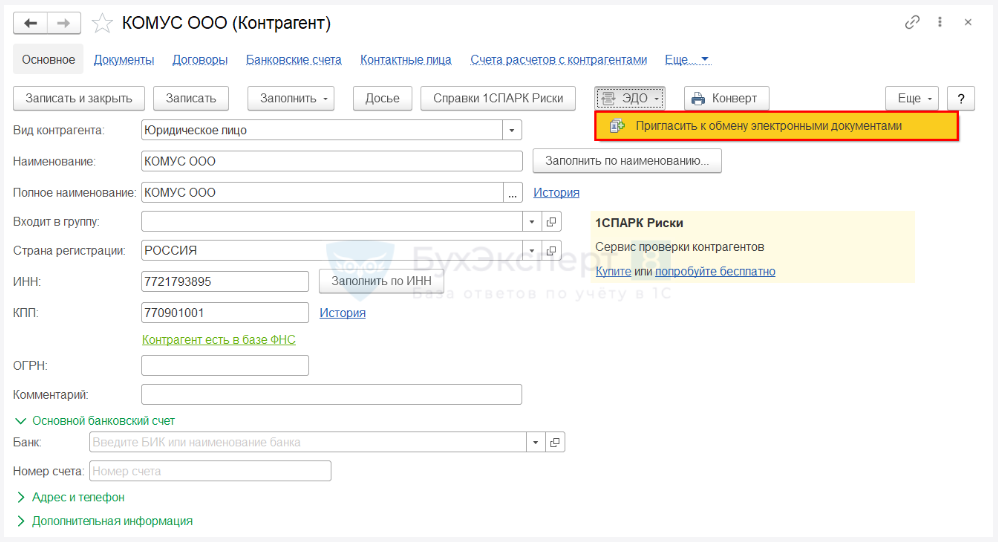This screenshot has width=1001, height=542.
Task: Open the ellipsis editor for Полное наименование
Action: click(x=513, y=193)
